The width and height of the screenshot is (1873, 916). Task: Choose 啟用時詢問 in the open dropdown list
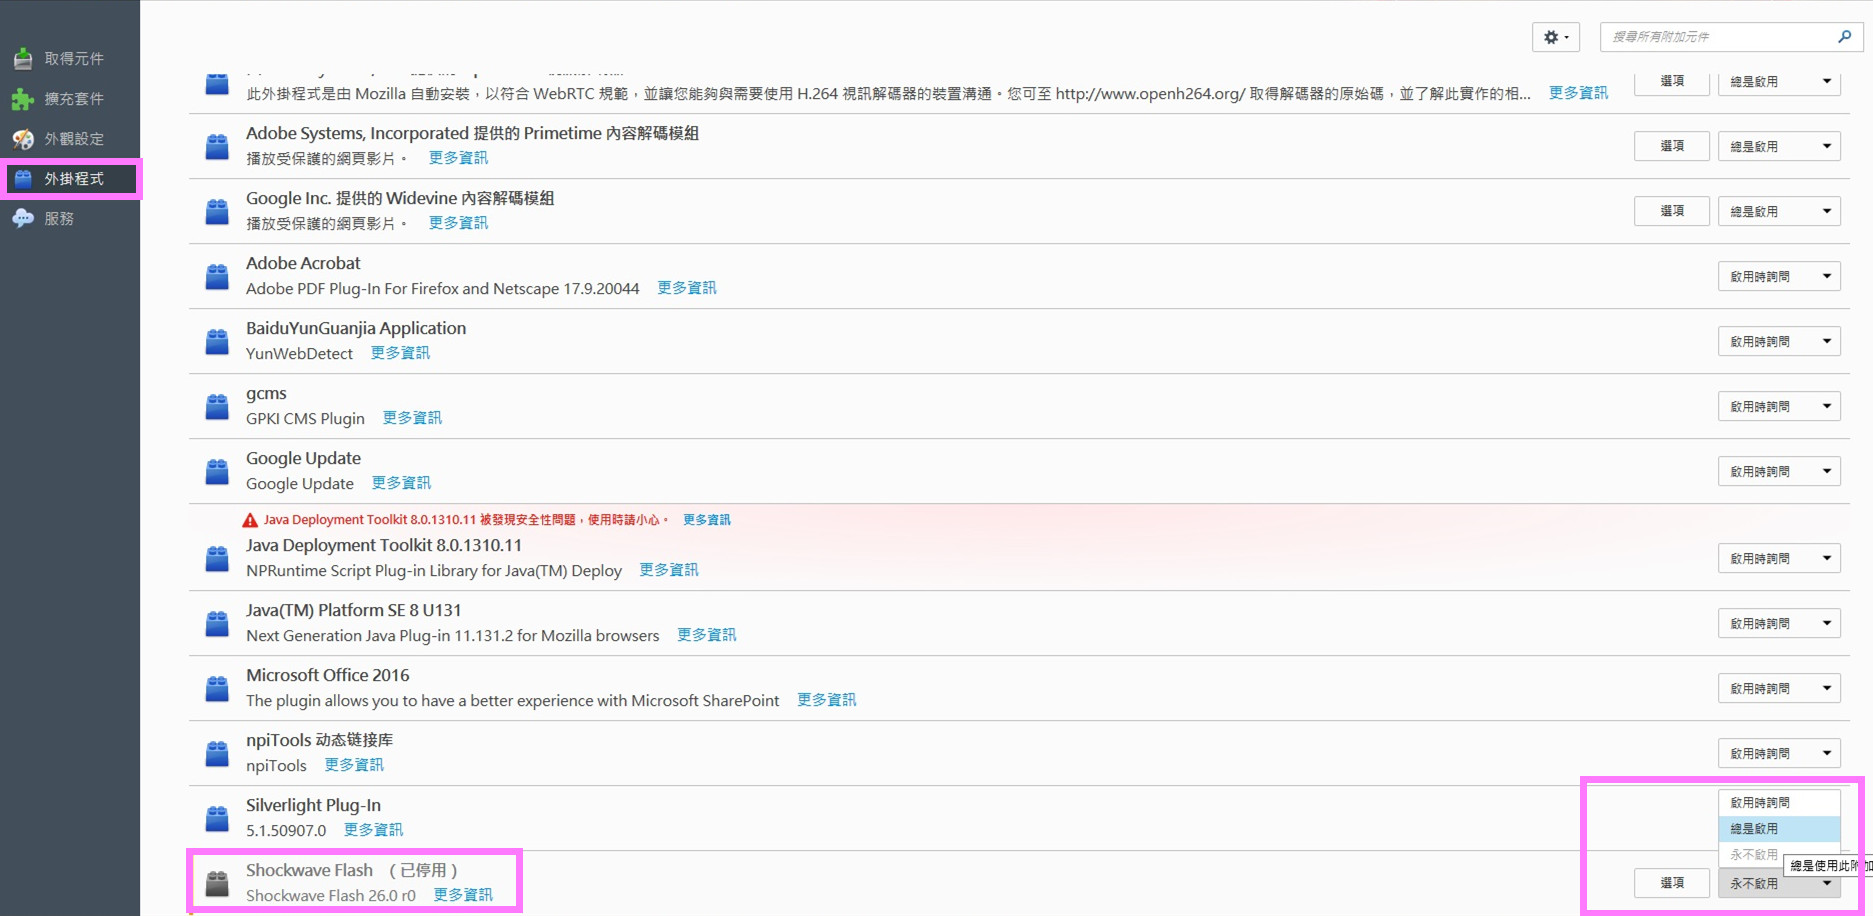(1779, 803)
